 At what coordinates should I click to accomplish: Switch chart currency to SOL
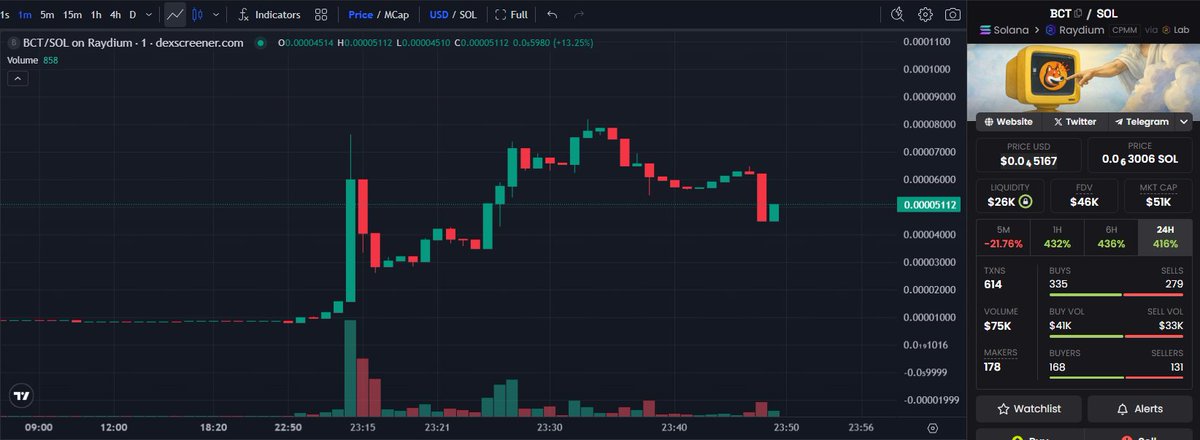pos(467,15)
